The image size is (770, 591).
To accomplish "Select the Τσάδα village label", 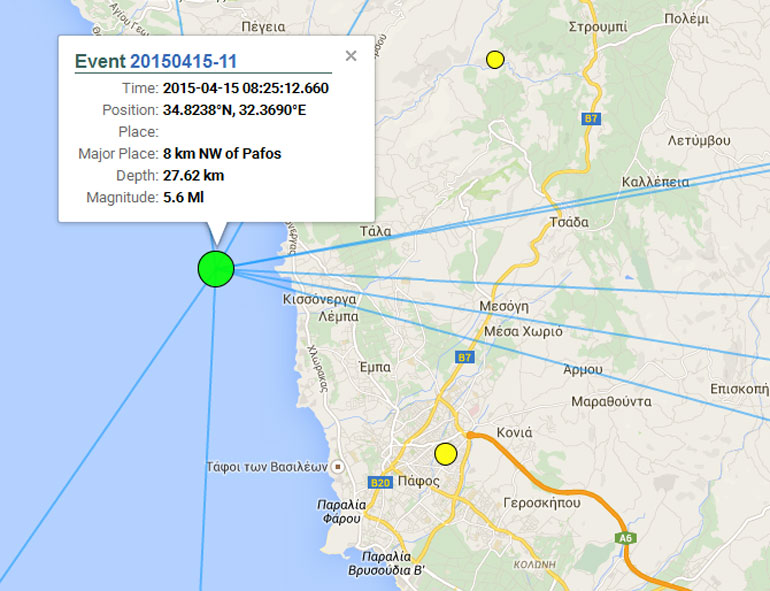I will [x=569, y=222].
